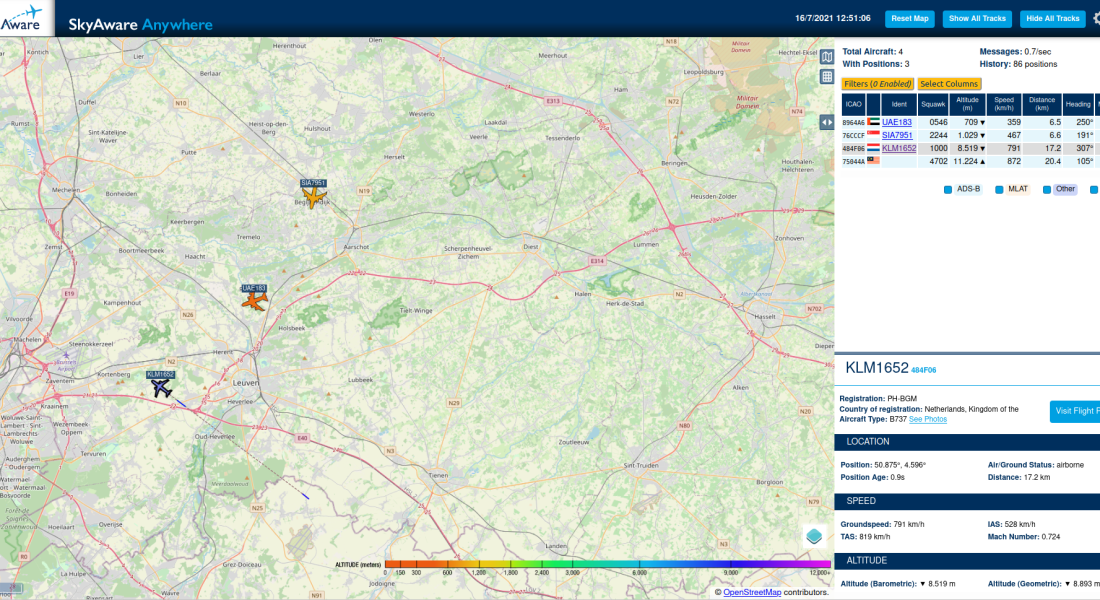Open the settings gear in the header
This screenshot has width=1100, height=600.
click(x=1094, y=18)
